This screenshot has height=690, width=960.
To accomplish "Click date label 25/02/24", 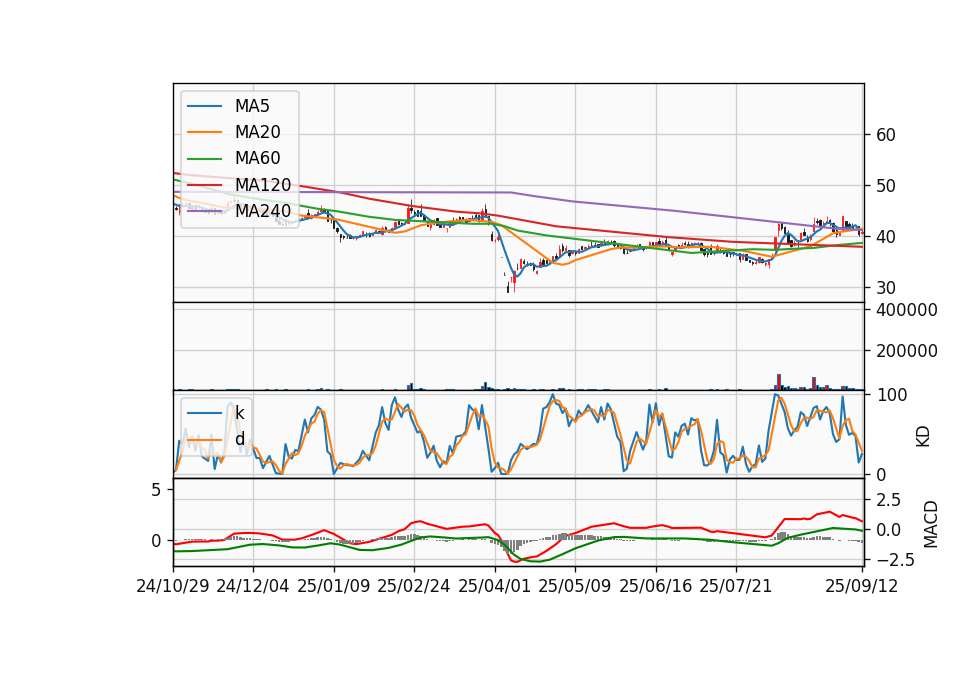I will 414,586.
